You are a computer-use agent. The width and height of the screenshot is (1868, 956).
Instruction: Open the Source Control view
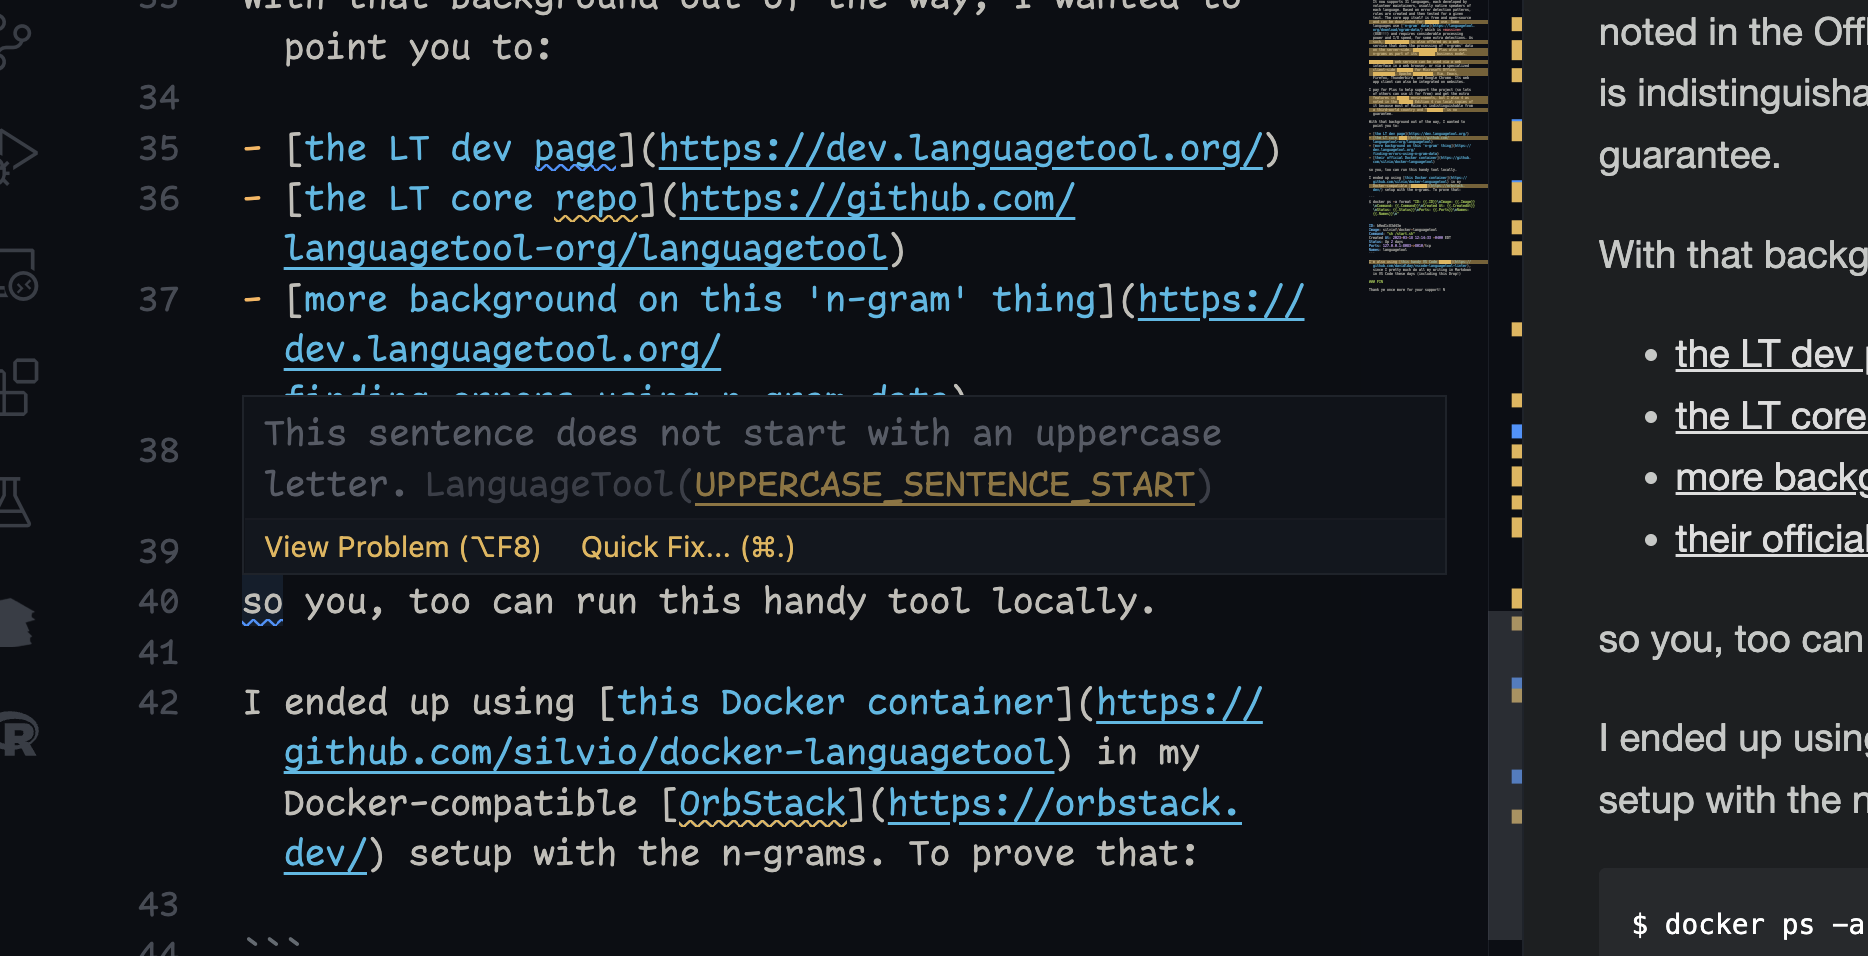[x=14, y=40]
